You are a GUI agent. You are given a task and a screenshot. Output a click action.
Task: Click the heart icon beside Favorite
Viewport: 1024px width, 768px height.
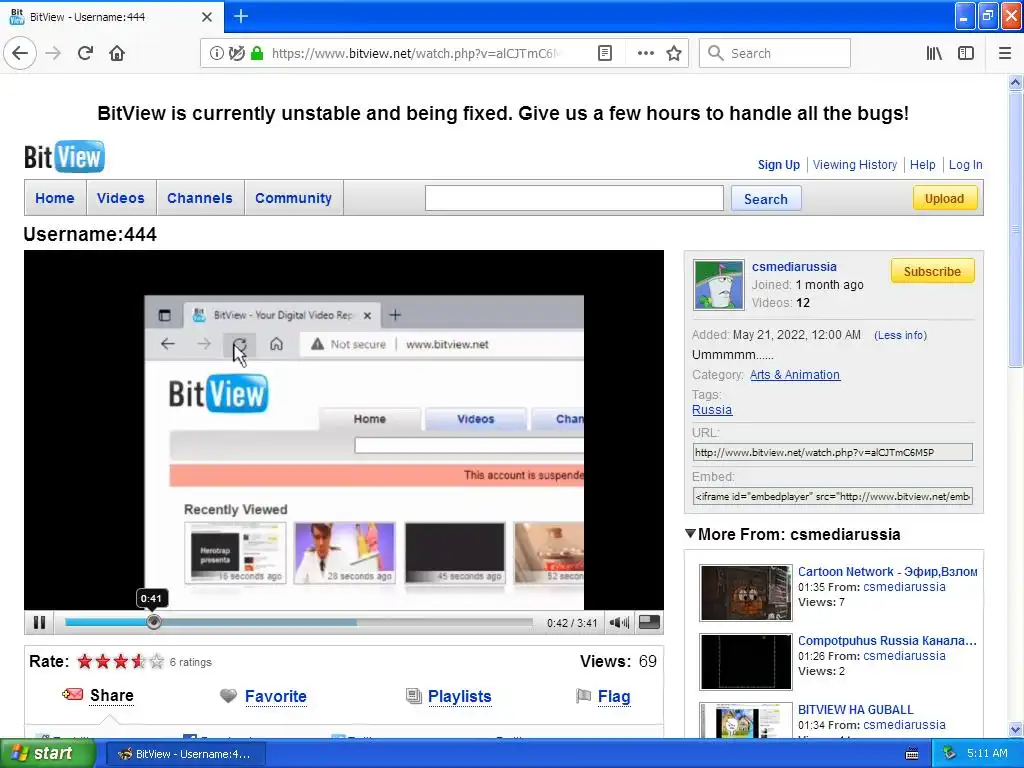pyautogui.click(x=228, y=696)
